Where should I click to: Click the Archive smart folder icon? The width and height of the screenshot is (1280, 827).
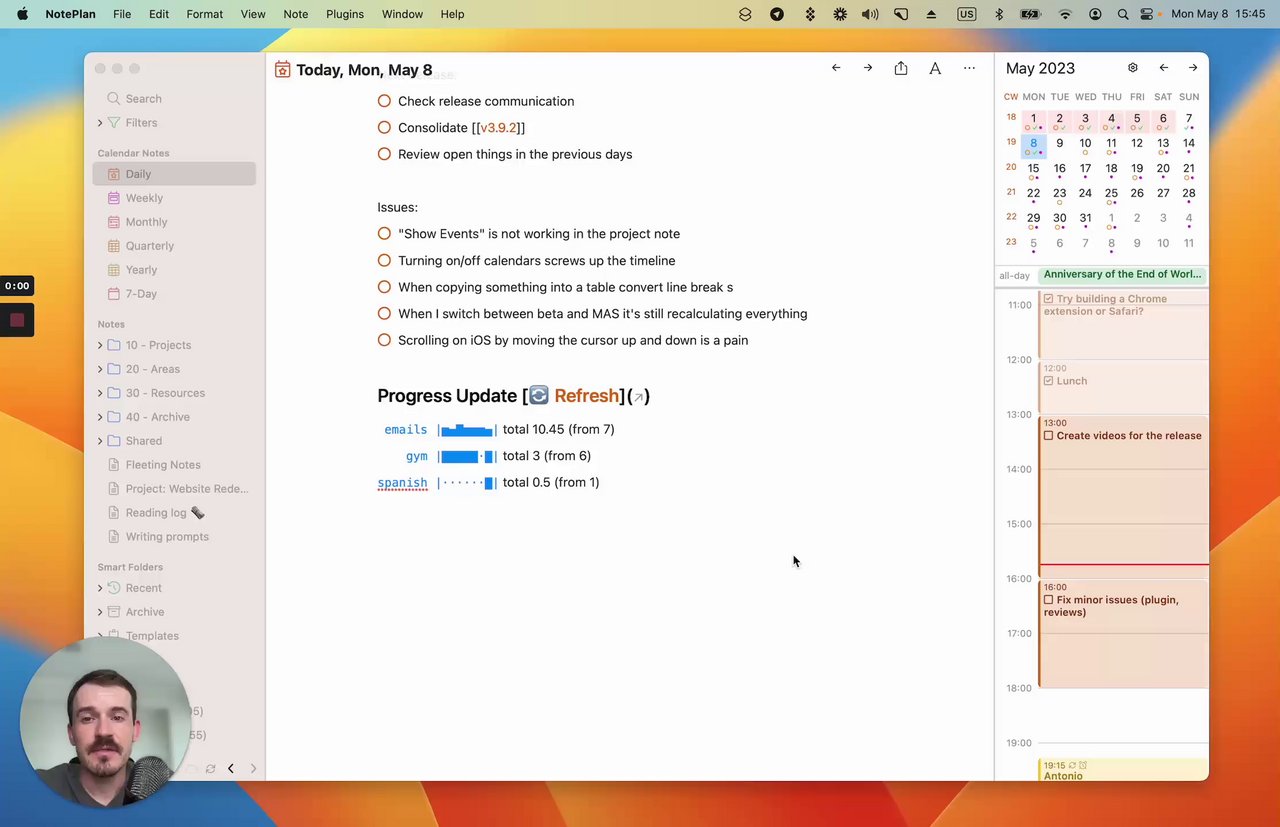pyautogui.click(x=114, y=612)
